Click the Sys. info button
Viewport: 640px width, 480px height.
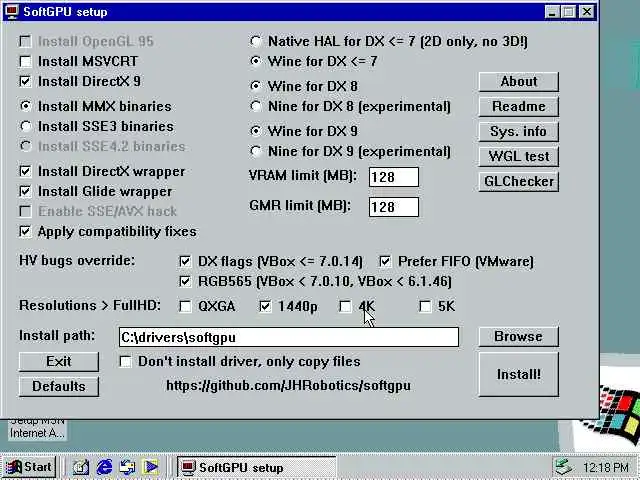click(519, 131)
